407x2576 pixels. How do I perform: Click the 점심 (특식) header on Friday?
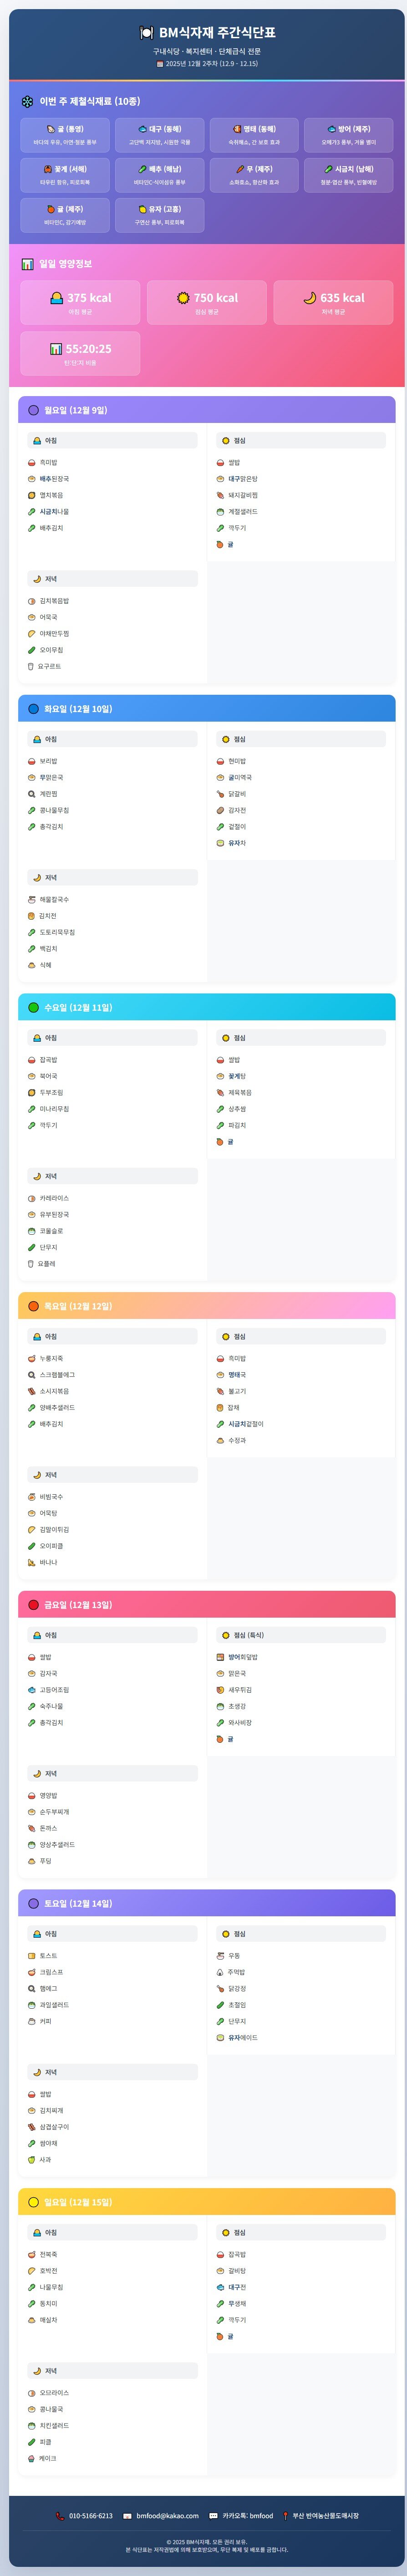click(x=301, y=1635)
